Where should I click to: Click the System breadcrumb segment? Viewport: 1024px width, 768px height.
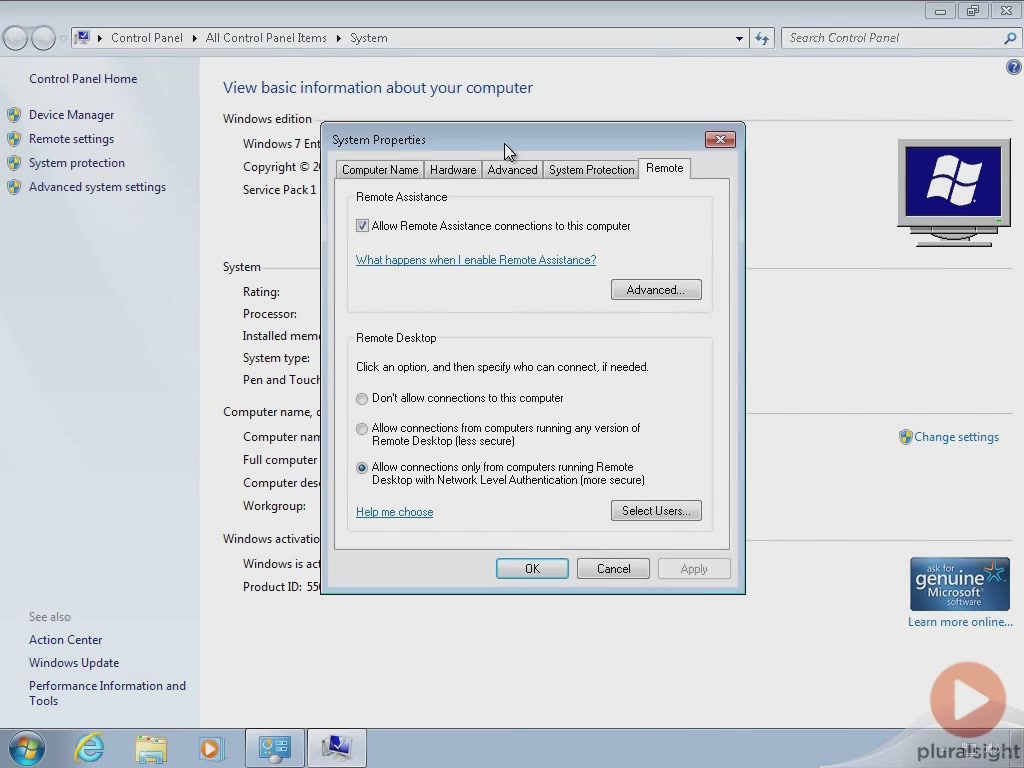click(x=369, y=38)
